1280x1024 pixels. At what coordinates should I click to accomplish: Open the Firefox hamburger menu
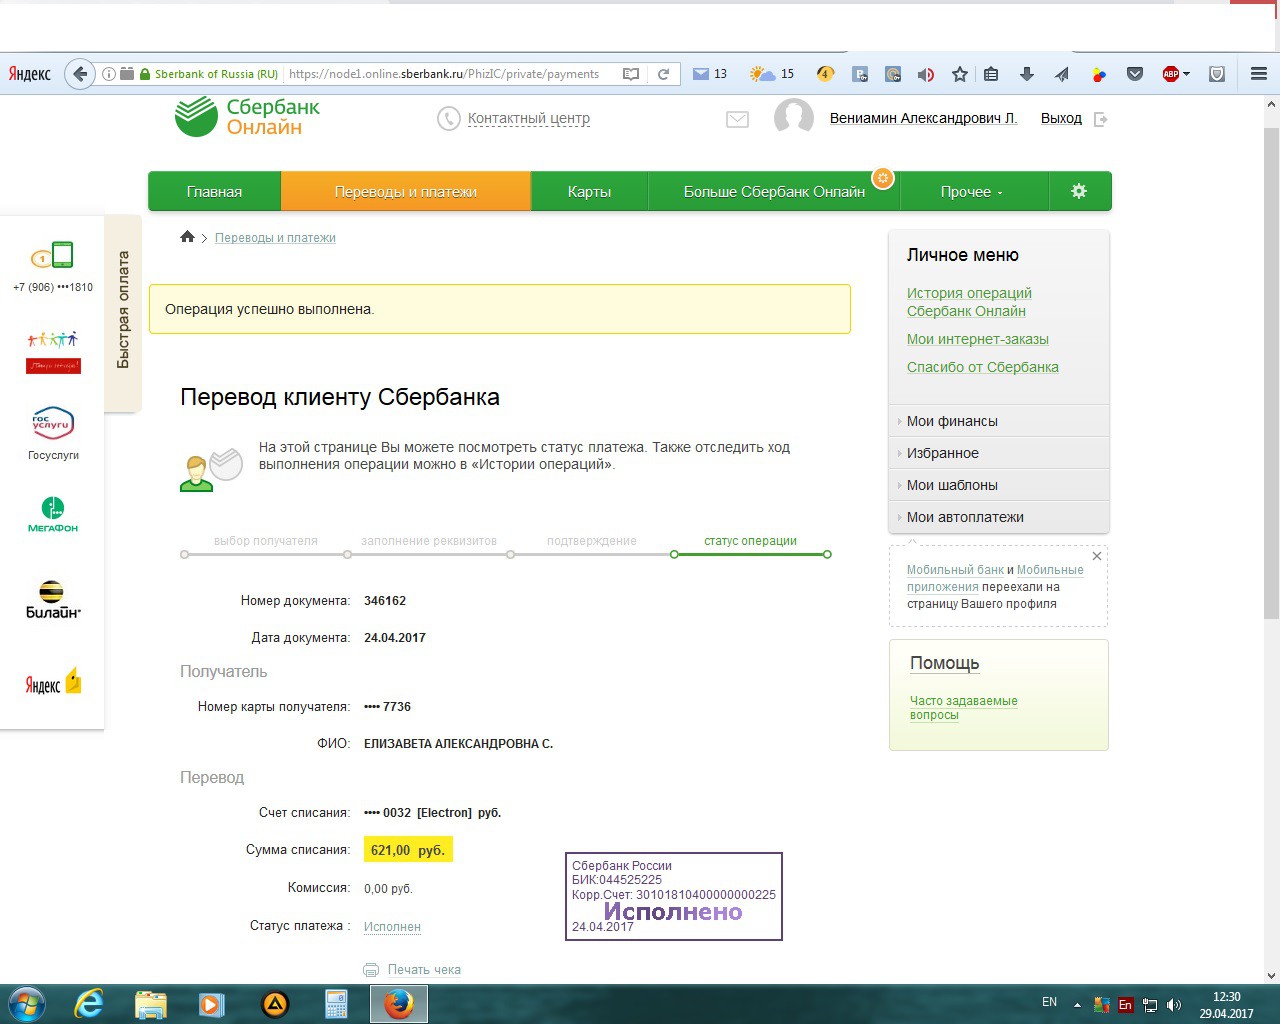click(x=1259, y=74)
